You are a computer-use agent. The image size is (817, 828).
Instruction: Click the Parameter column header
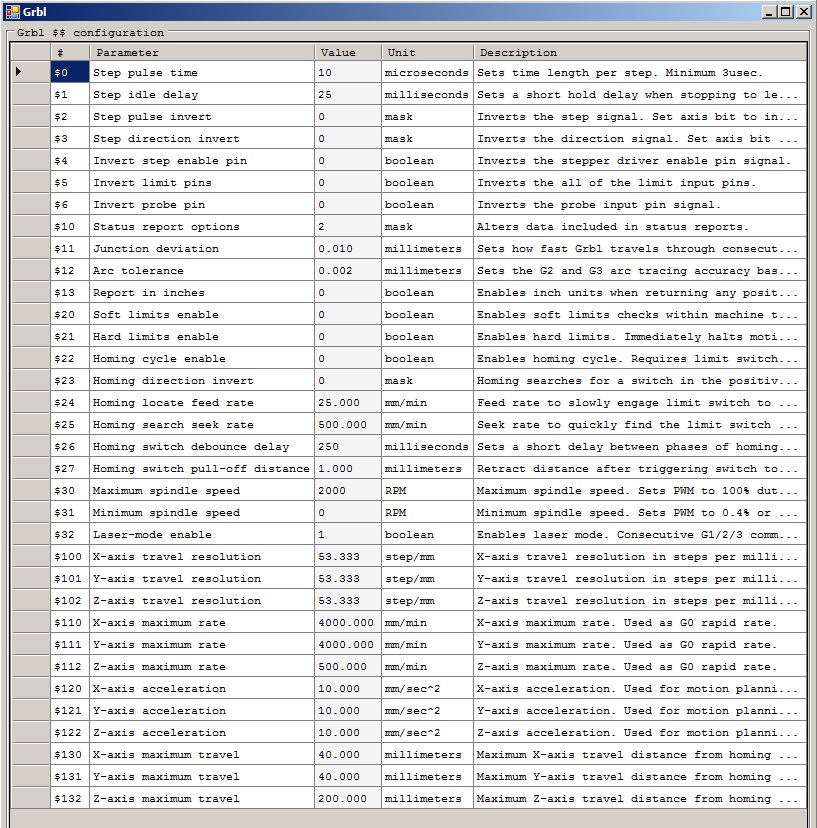pyautogui.click(x=202, y=52)
